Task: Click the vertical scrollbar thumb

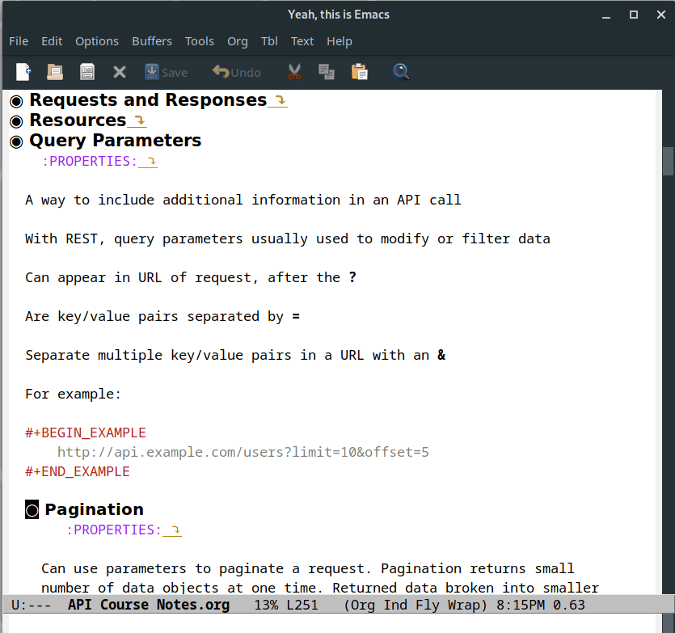Action: [x=667, y=160]
